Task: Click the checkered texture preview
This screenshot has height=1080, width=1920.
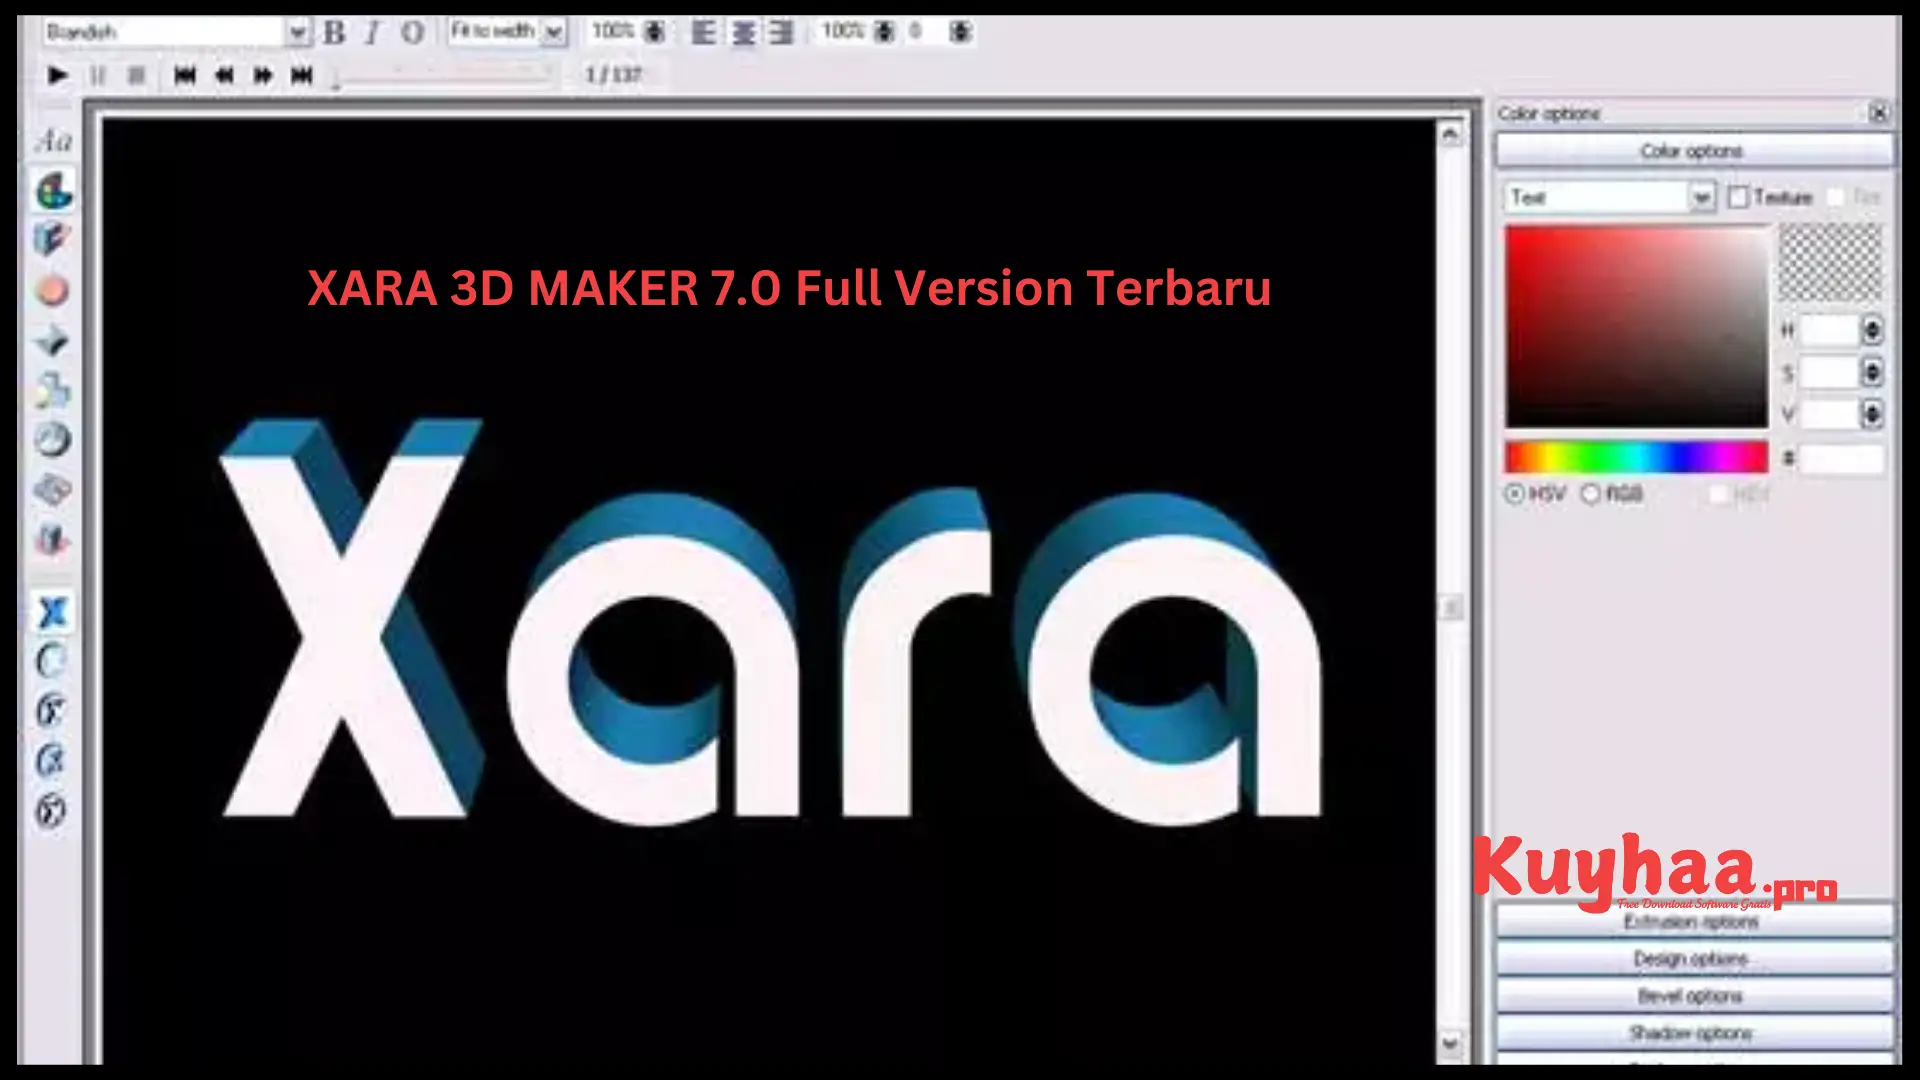Action: pyautogui.click(x=1829, y=262)
